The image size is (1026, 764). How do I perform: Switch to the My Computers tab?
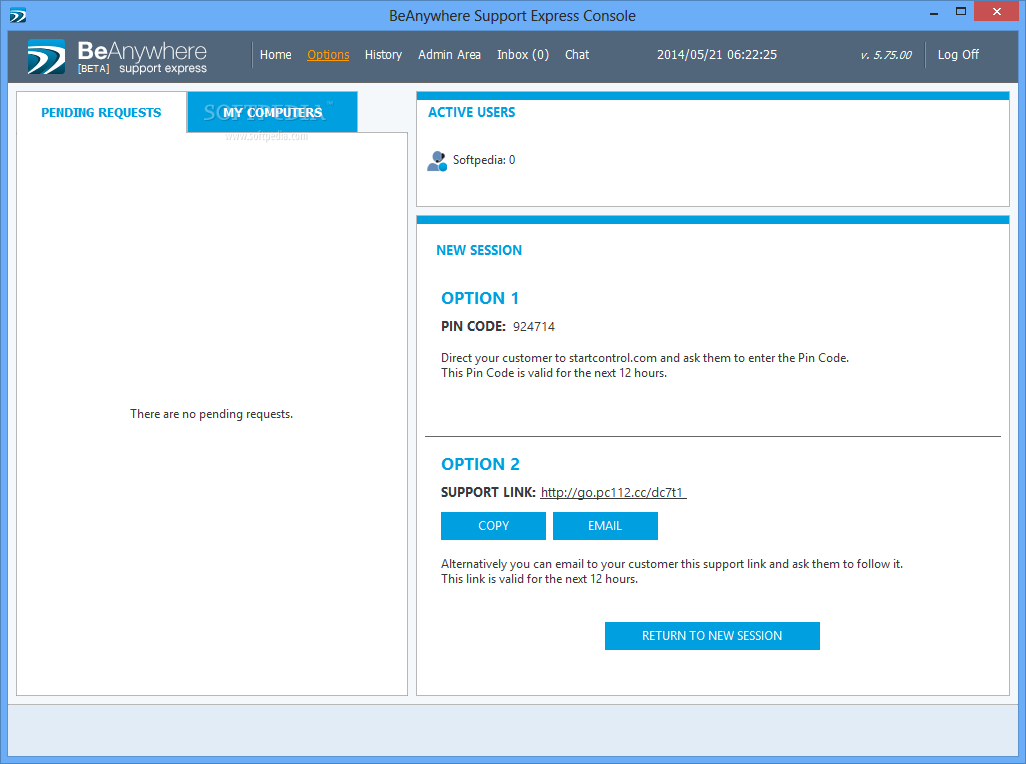tap(272, 113)
